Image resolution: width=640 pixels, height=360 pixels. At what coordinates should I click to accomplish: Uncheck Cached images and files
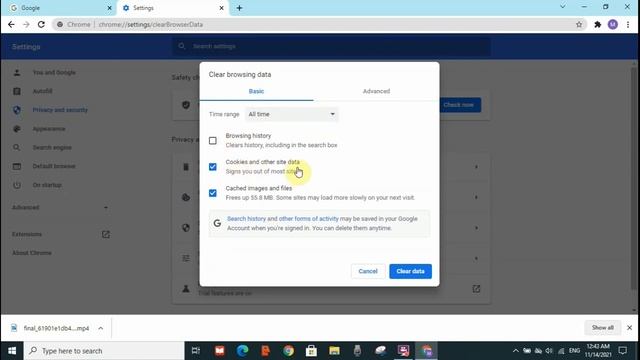click(213, 193)
